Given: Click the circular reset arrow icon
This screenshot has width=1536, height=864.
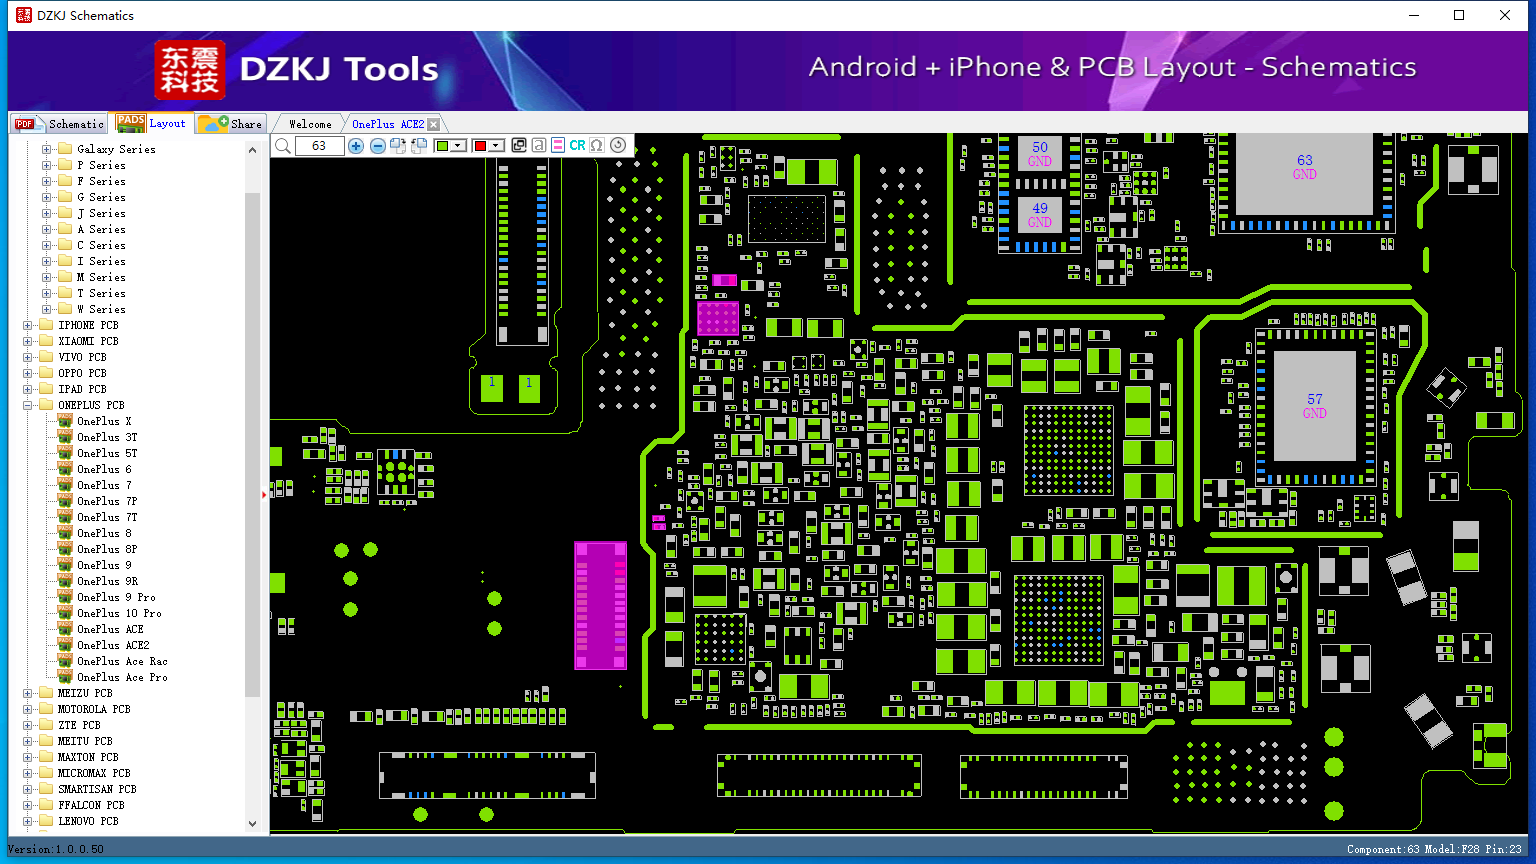Looking at the screenshot, I should [x=618, y=146].
